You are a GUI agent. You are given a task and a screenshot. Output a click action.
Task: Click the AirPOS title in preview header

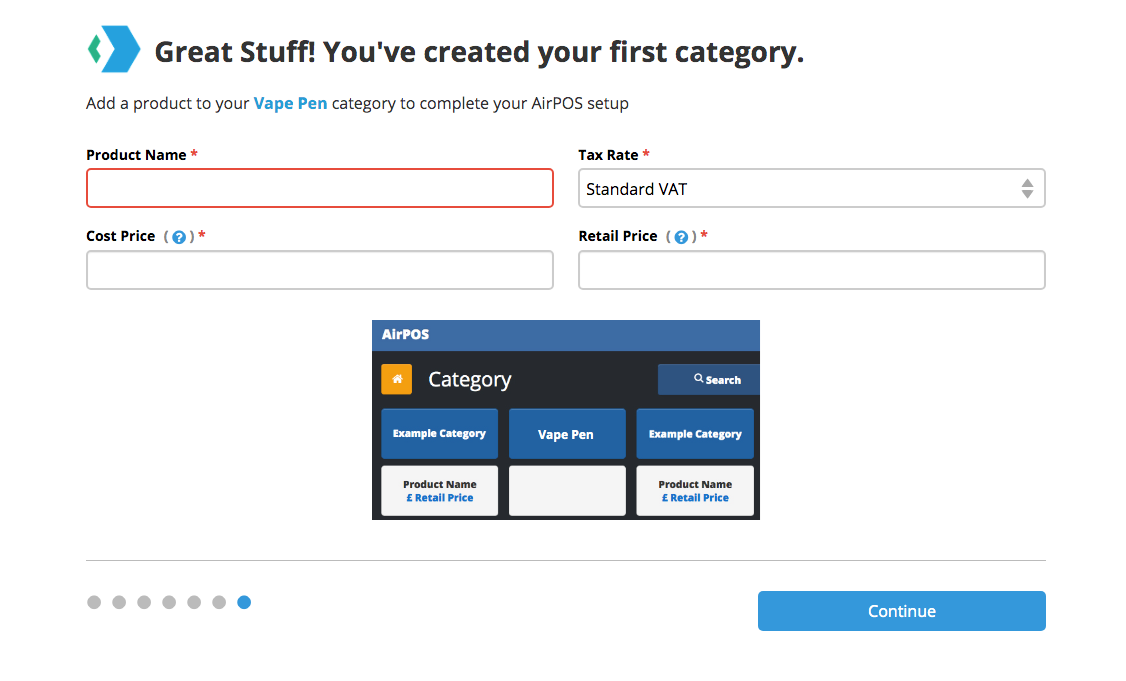[x=406, y=335]
